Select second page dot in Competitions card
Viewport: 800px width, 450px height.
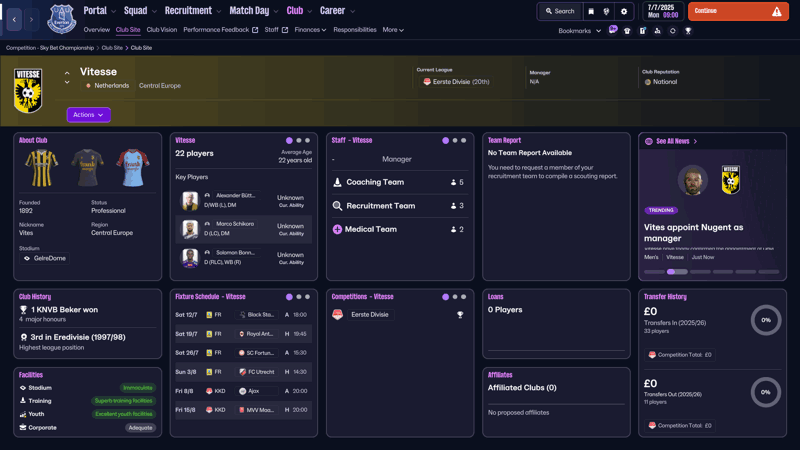coord(455,297)
